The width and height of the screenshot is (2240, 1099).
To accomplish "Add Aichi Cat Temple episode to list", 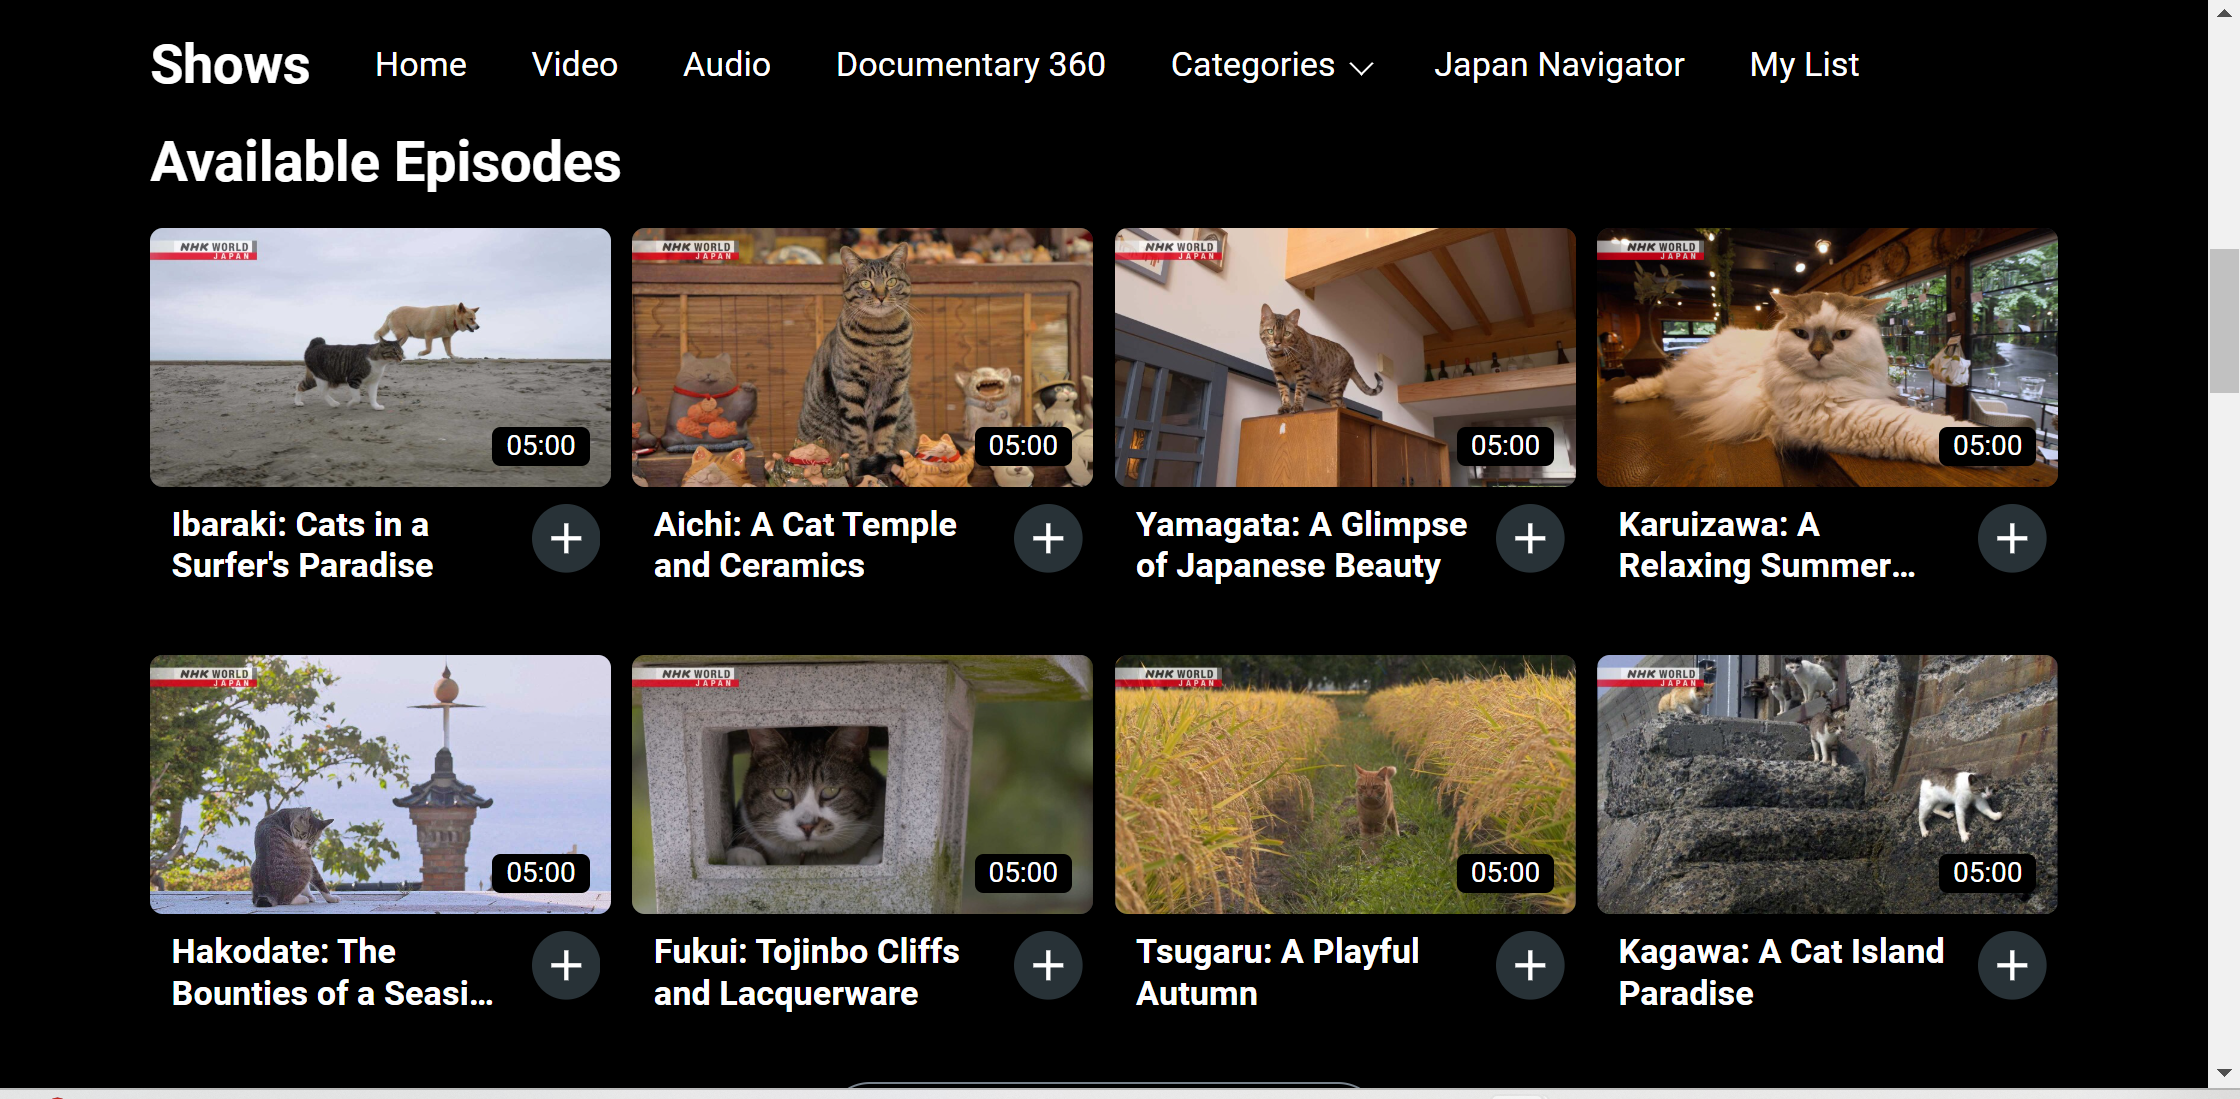I will 1048,539.
